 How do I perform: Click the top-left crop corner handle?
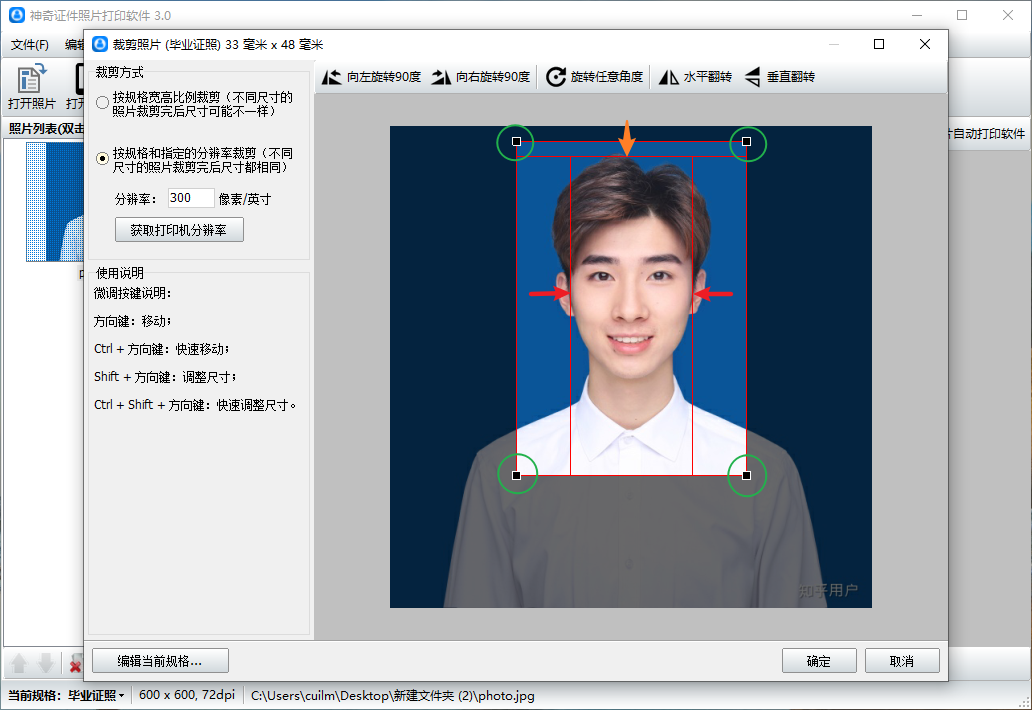(x=516, y=142)
